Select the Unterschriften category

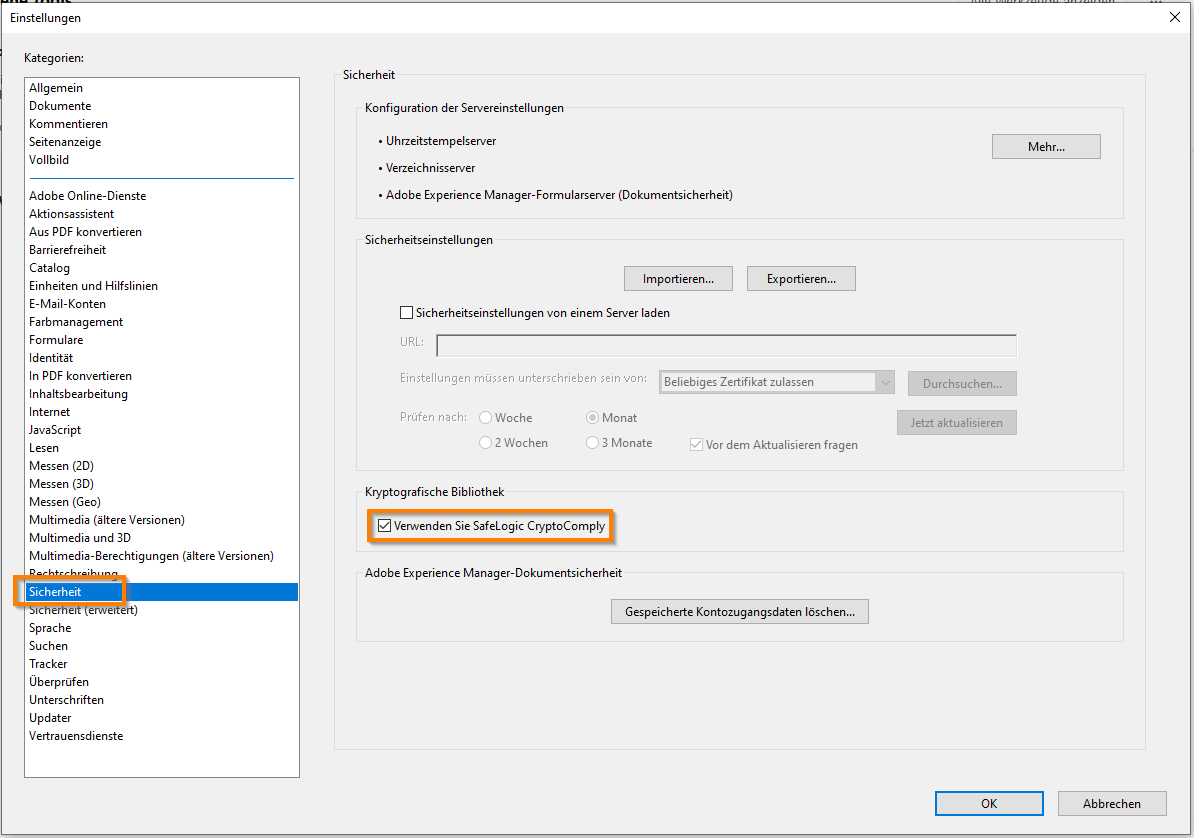[66, 700]
